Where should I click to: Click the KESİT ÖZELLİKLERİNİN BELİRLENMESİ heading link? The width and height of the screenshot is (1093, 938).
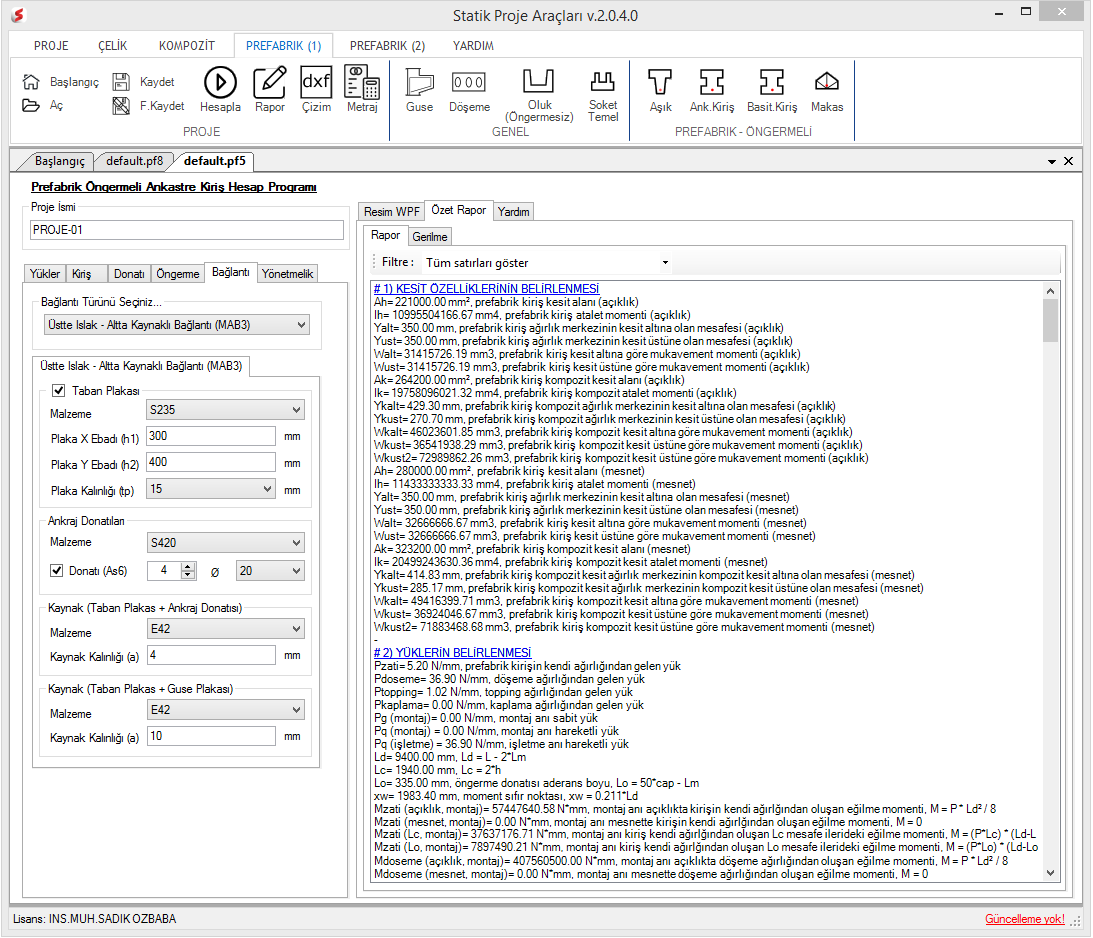point(486,289)
